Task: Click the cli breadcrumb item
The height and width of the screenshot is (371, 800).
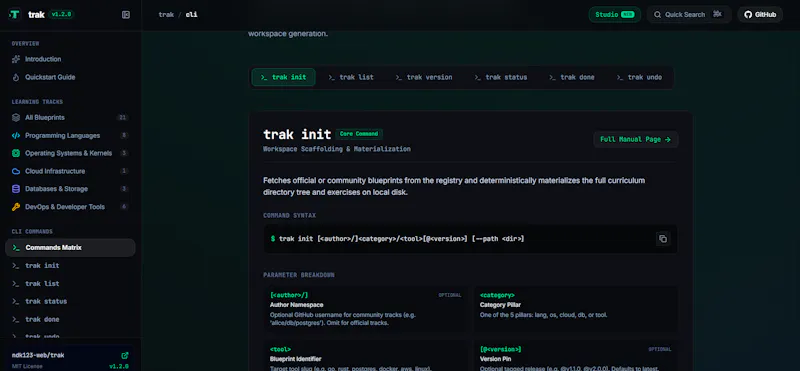Action: click(192, 15)
